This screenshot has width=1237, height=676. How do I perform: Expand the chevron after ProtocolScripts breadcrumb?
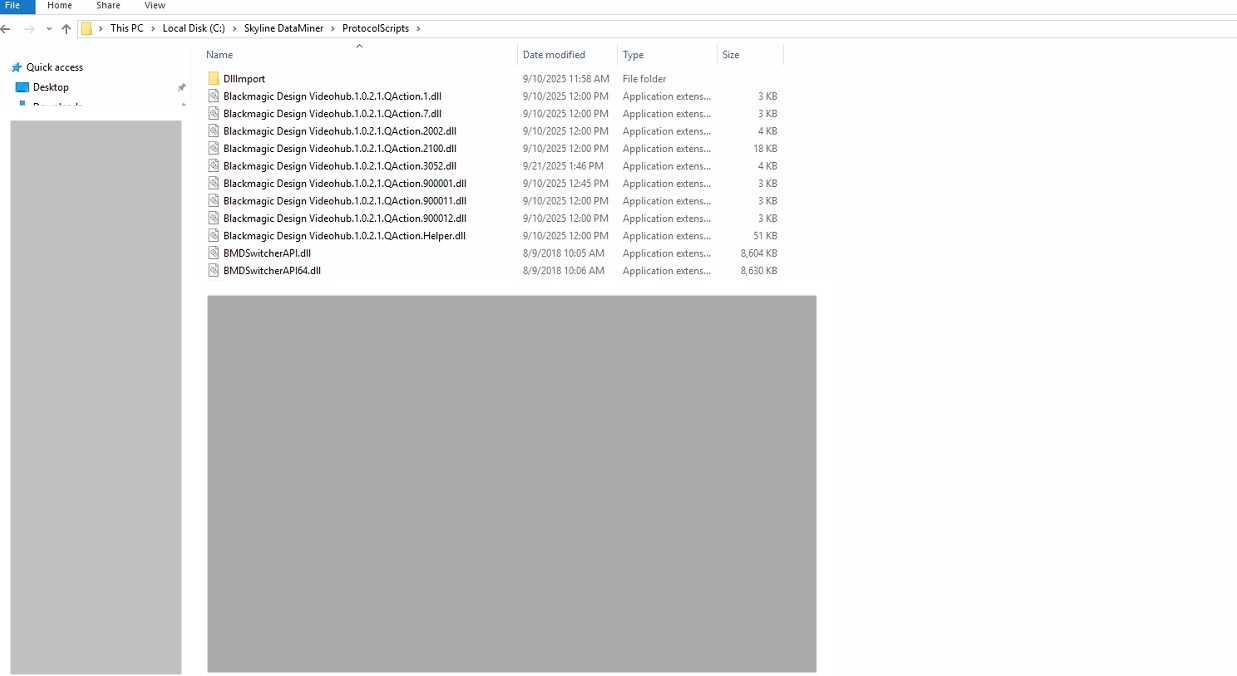point(418,29)
